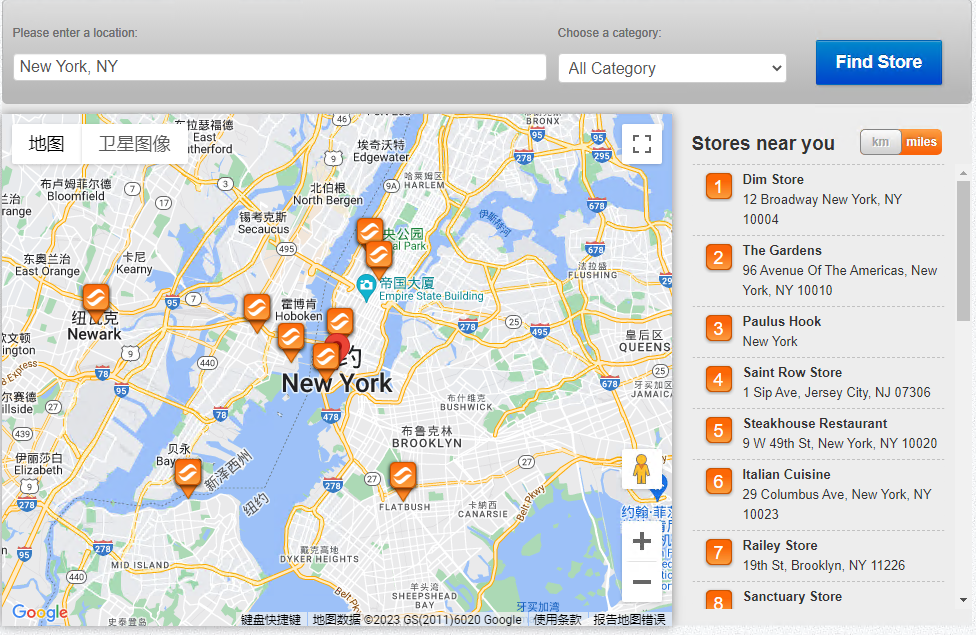
Task: Click the Empire State Building camera icon
Action: [366, 287]
